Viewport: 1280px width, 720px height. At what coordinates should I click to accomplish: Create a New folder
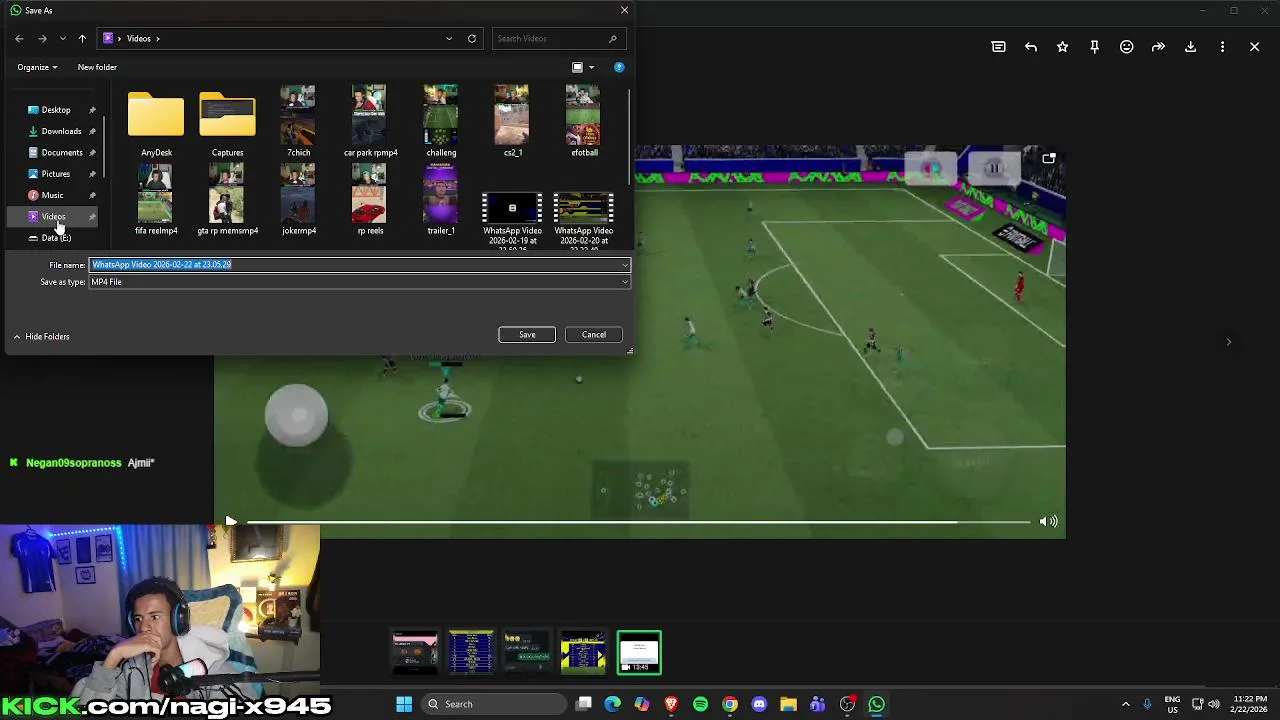[97, 67]
